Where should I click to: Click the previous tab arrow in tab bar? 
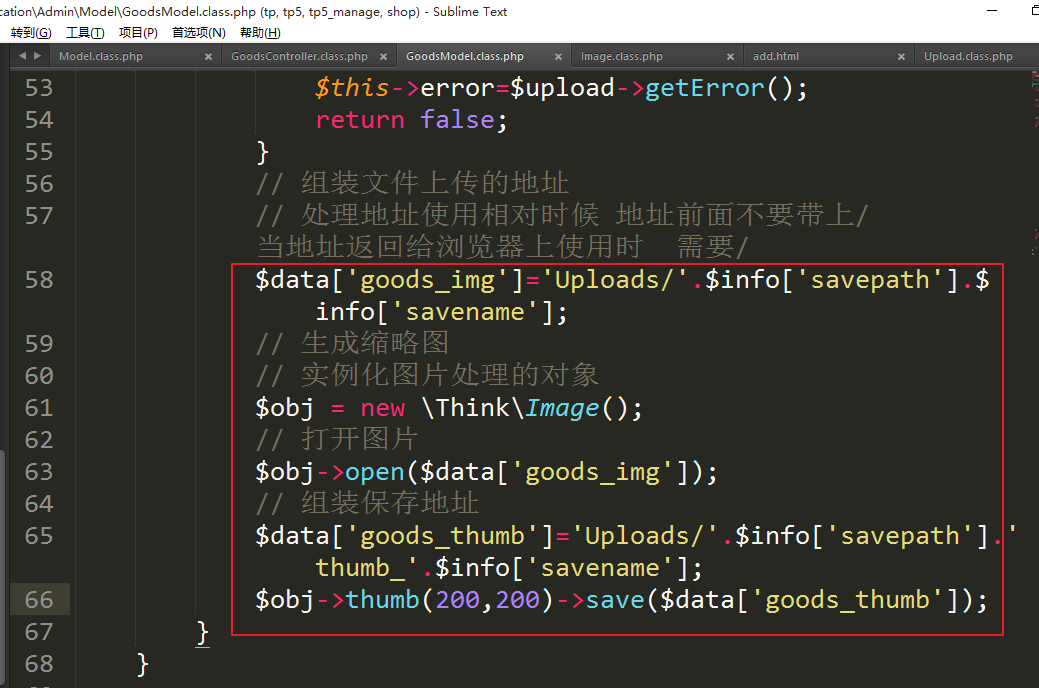pos(22,56)
